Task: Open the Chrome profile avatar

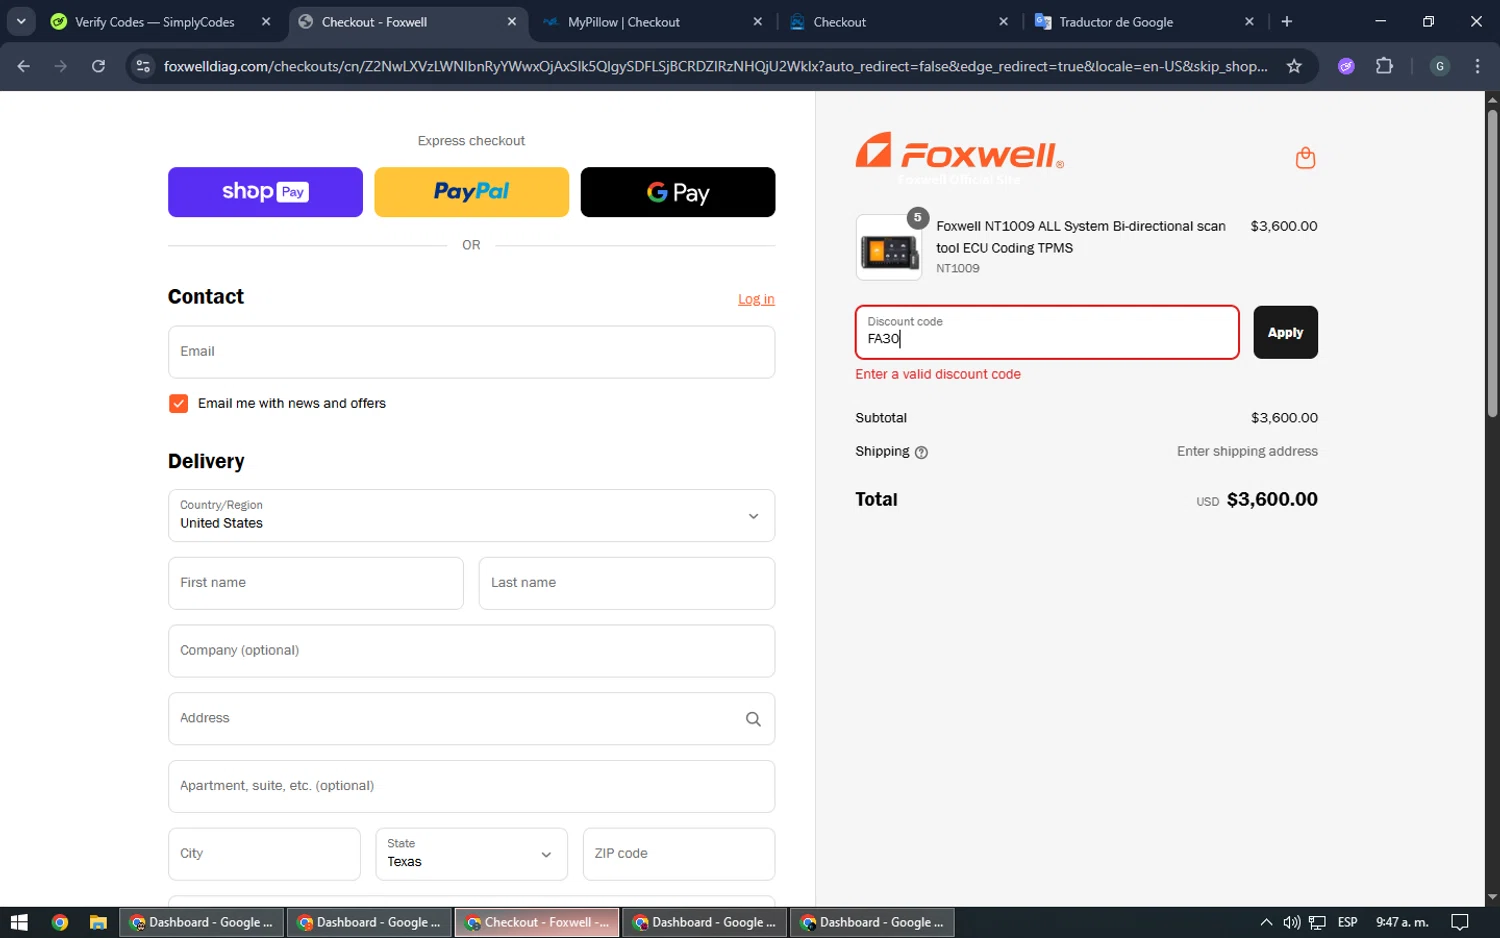Action: click(1440, 66)
